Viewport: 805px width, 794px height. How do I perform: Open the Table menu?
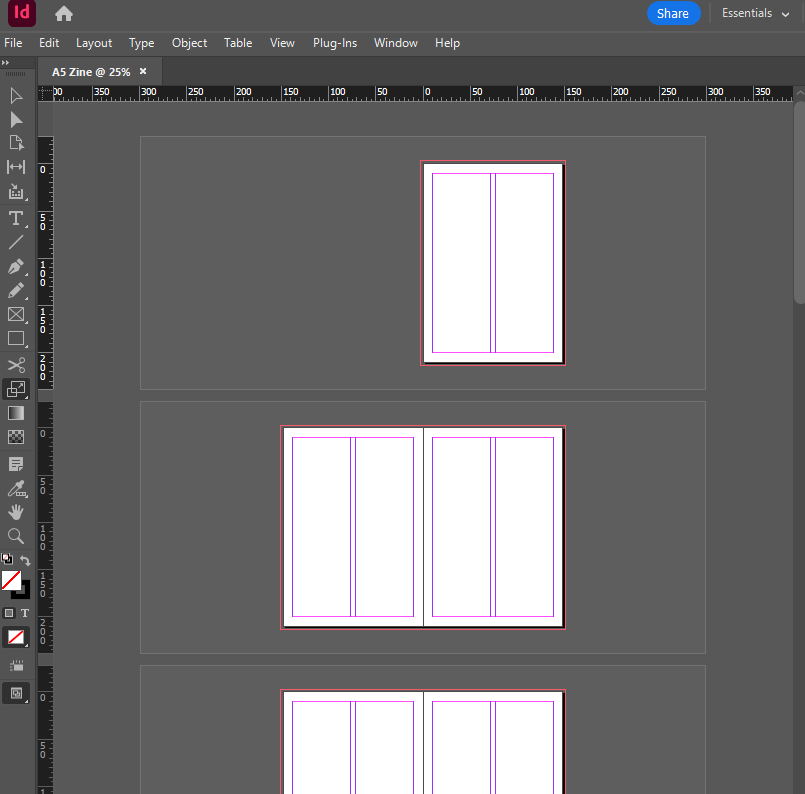(x=238, y=43)
